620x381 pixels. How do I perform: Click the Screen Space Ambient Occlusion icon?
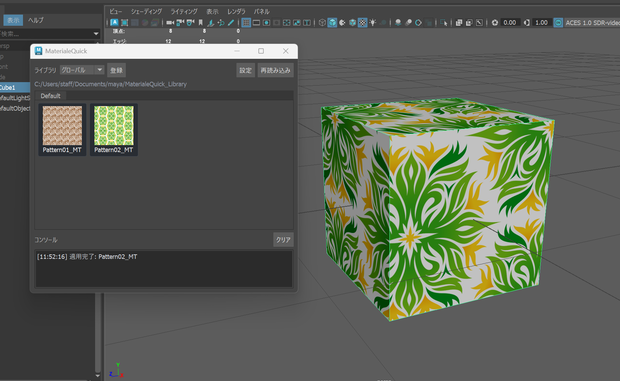[398, 23]
